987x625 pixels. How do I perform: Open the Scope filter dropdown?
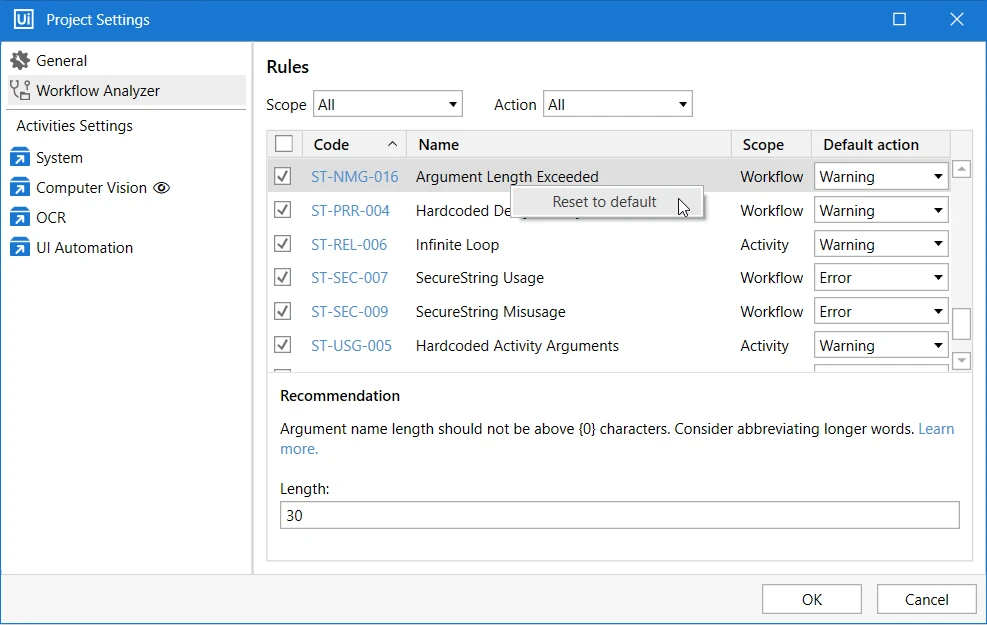388,104
